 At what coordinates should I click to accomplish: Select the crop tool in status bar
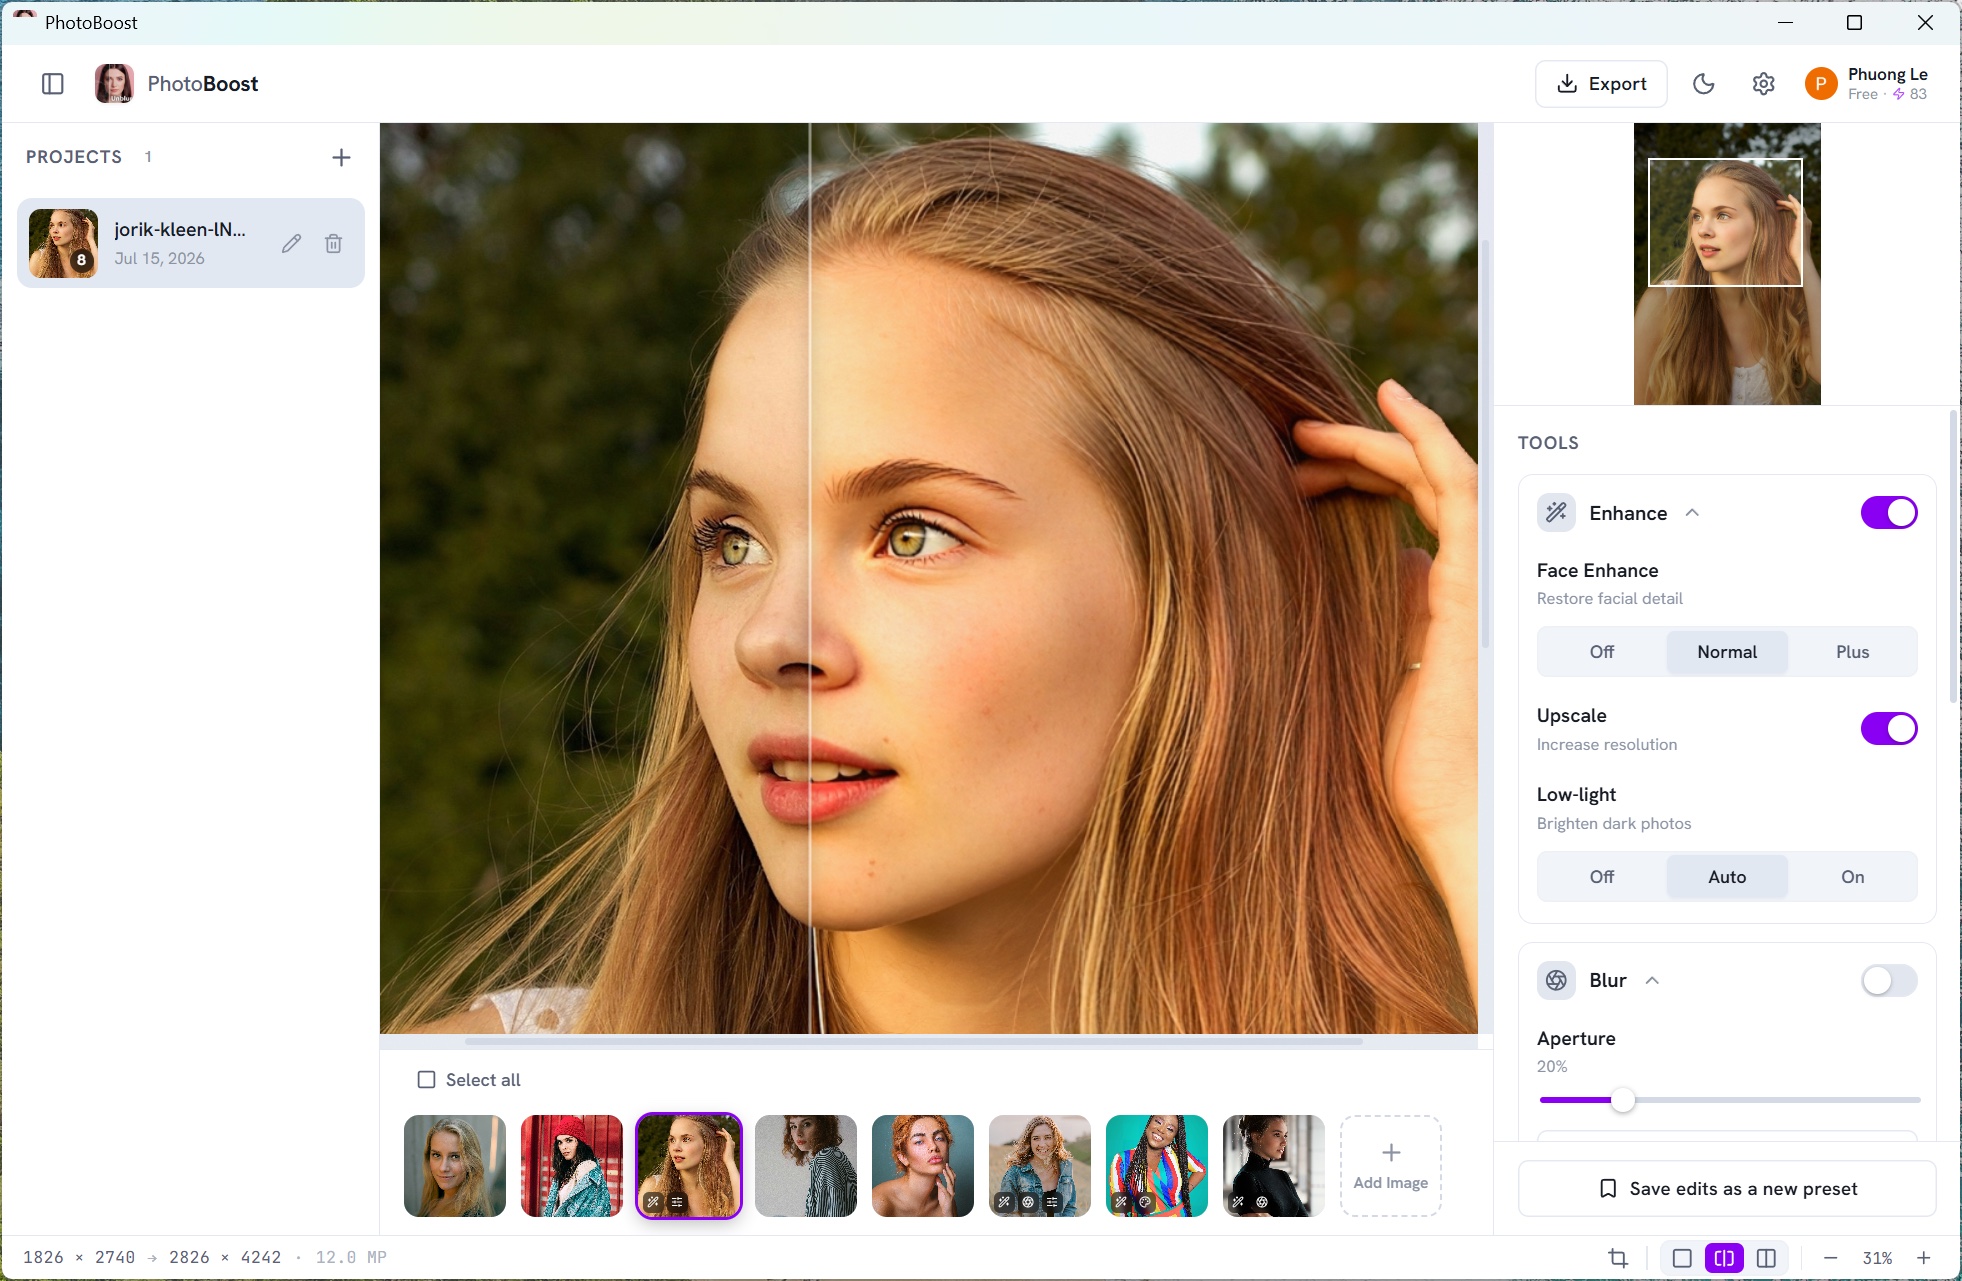(1618, 1258)
